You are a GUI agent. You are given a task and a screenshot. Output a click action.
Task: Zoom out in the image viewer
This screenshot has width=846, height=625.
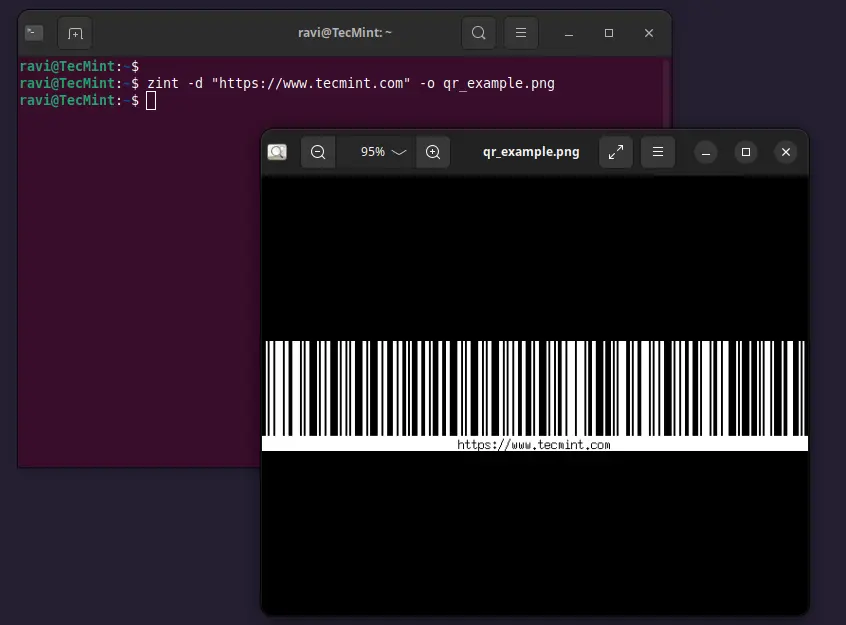318,152
